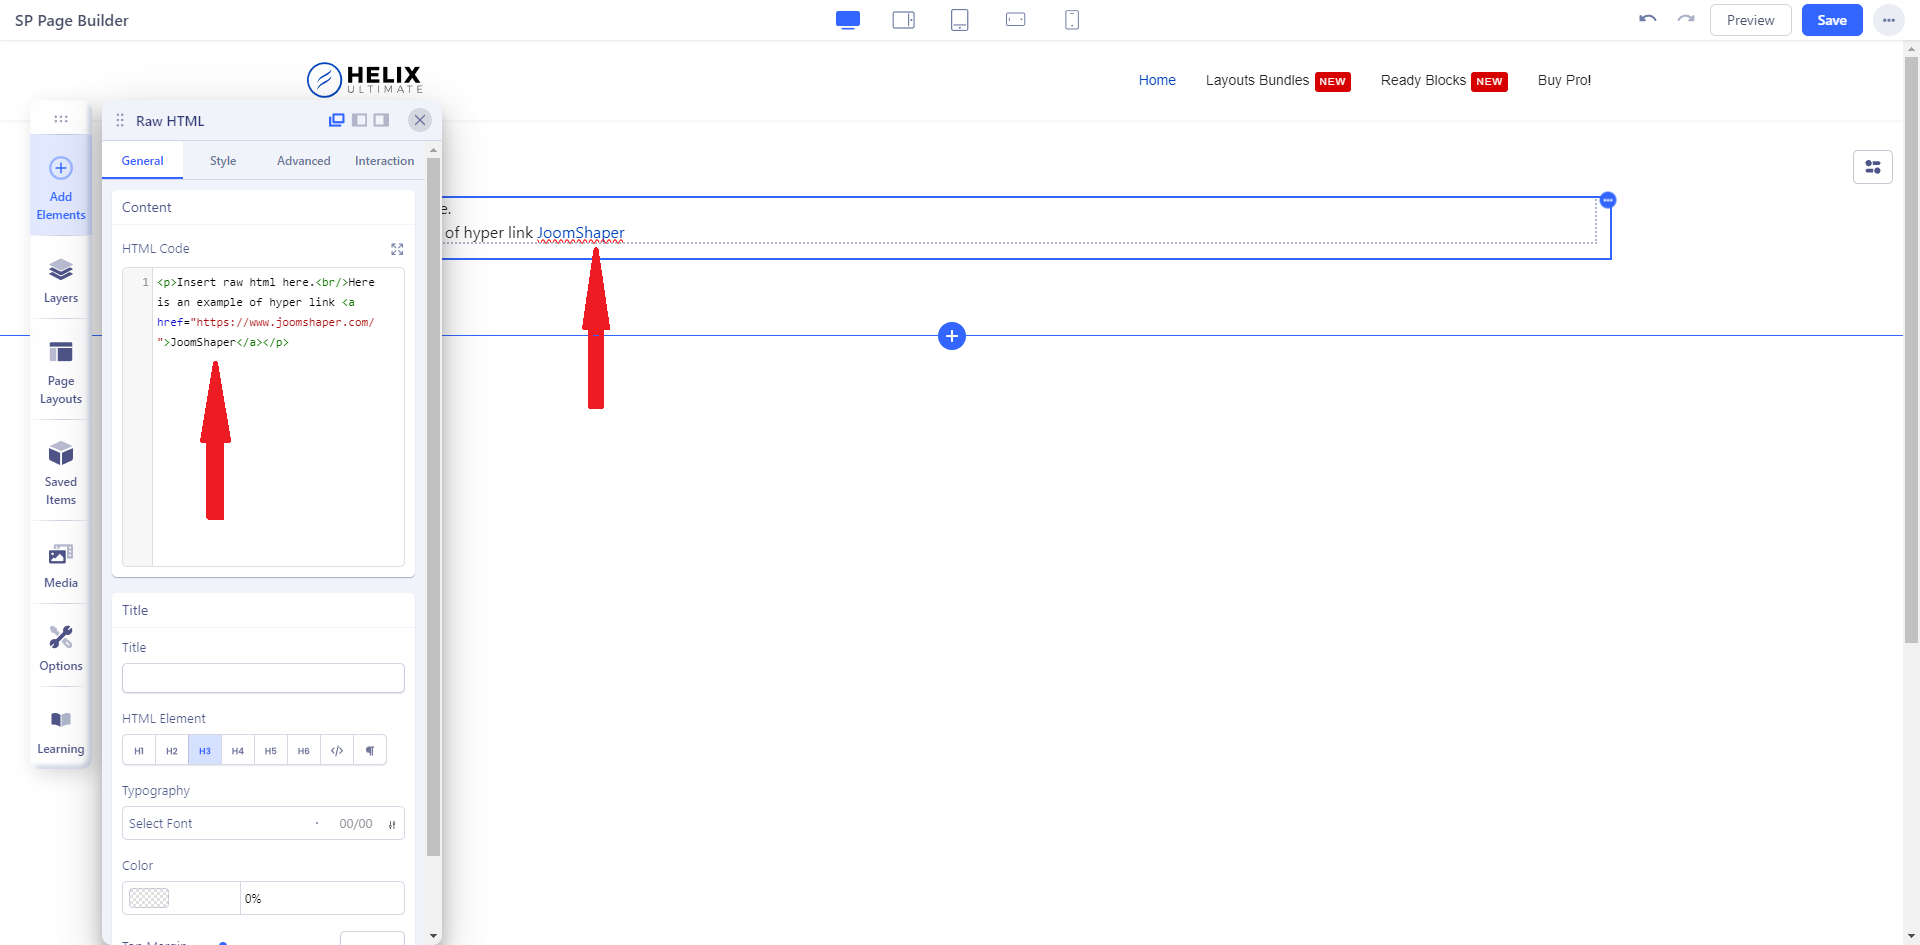
Task: Dock Raw HTML panel to left
Action: 359,120
